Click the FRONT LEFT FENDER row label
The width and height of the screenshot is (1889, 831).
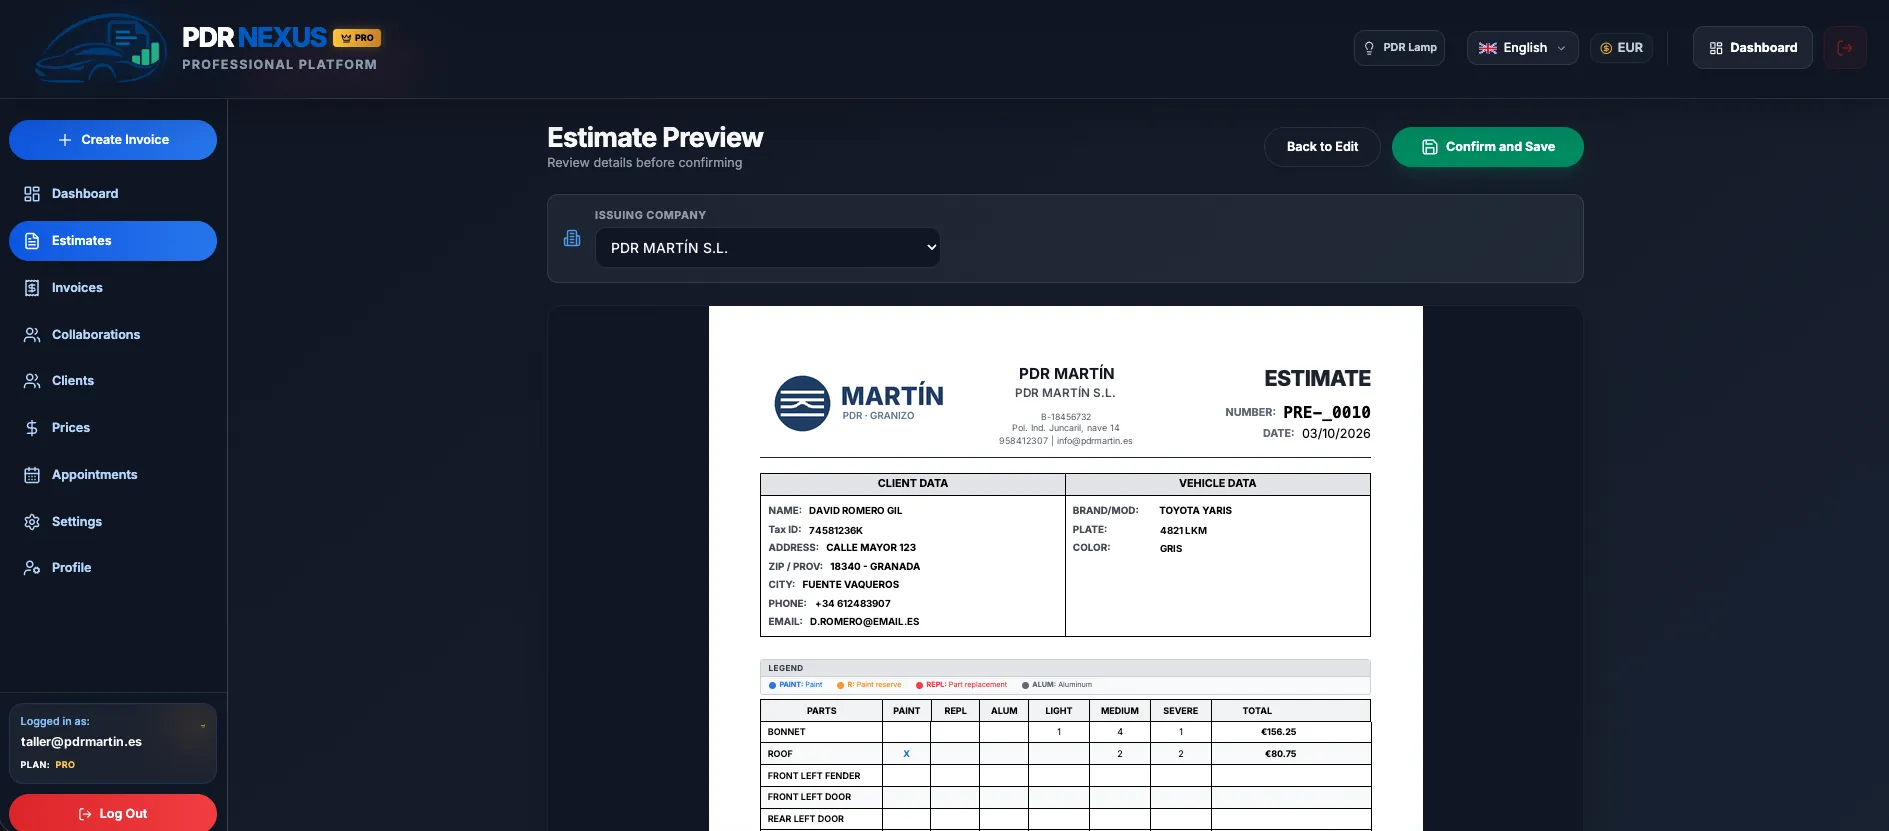tap(813, 776)
